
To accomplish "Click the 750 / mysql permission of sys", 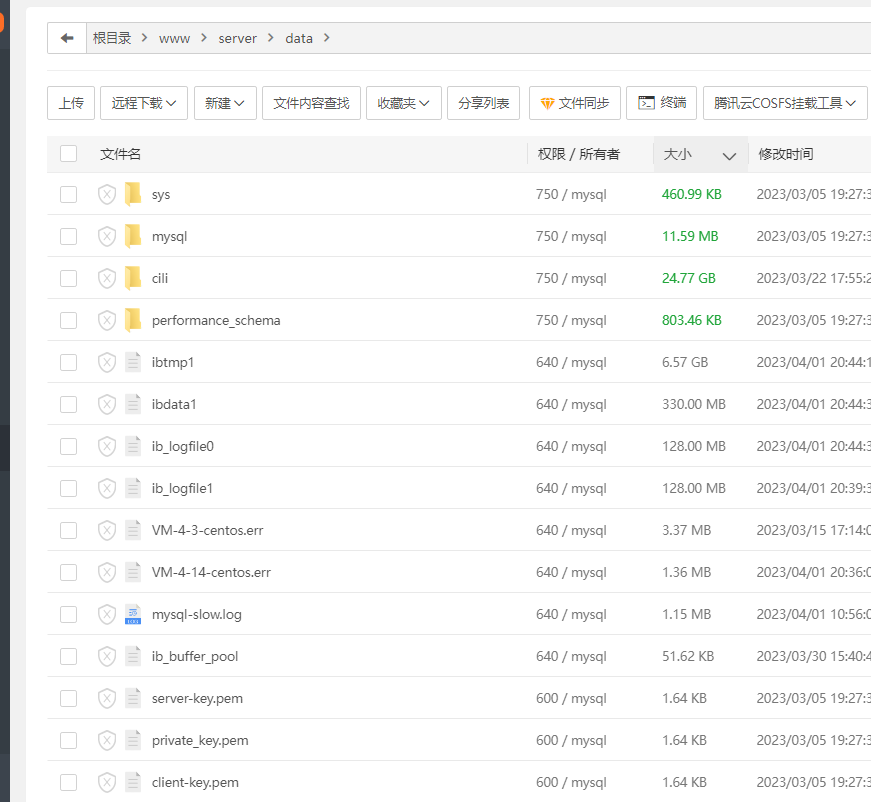I will [571, 194].
